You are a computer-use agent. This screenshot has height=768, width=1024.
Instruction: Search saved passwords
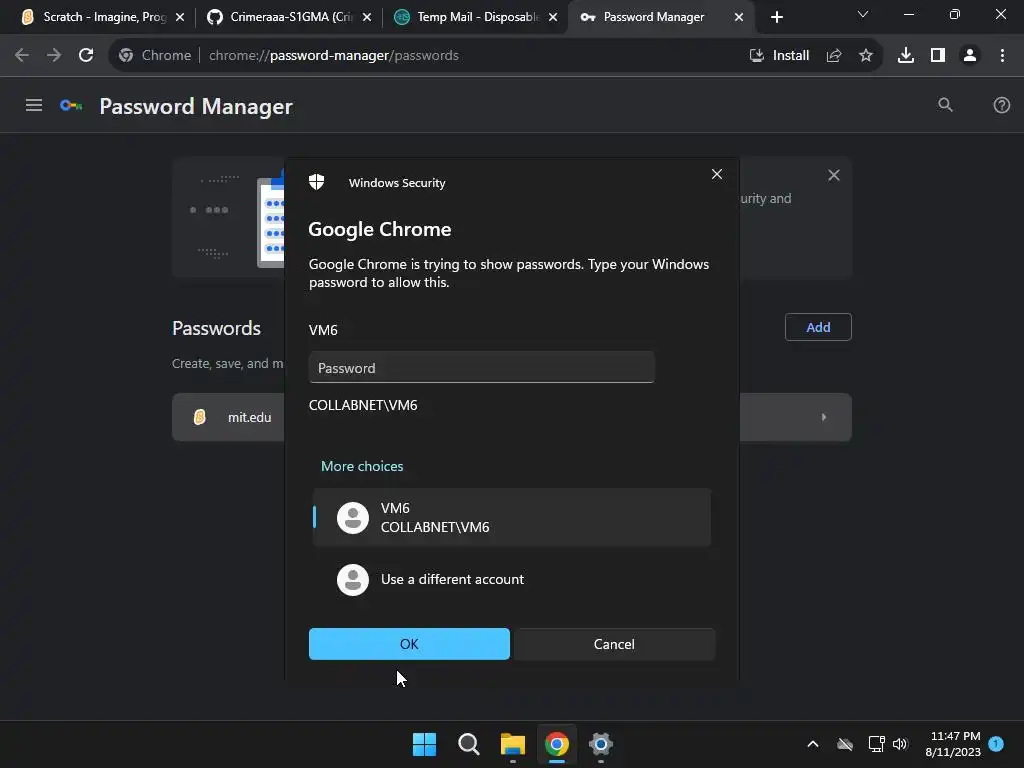[945, 105]
